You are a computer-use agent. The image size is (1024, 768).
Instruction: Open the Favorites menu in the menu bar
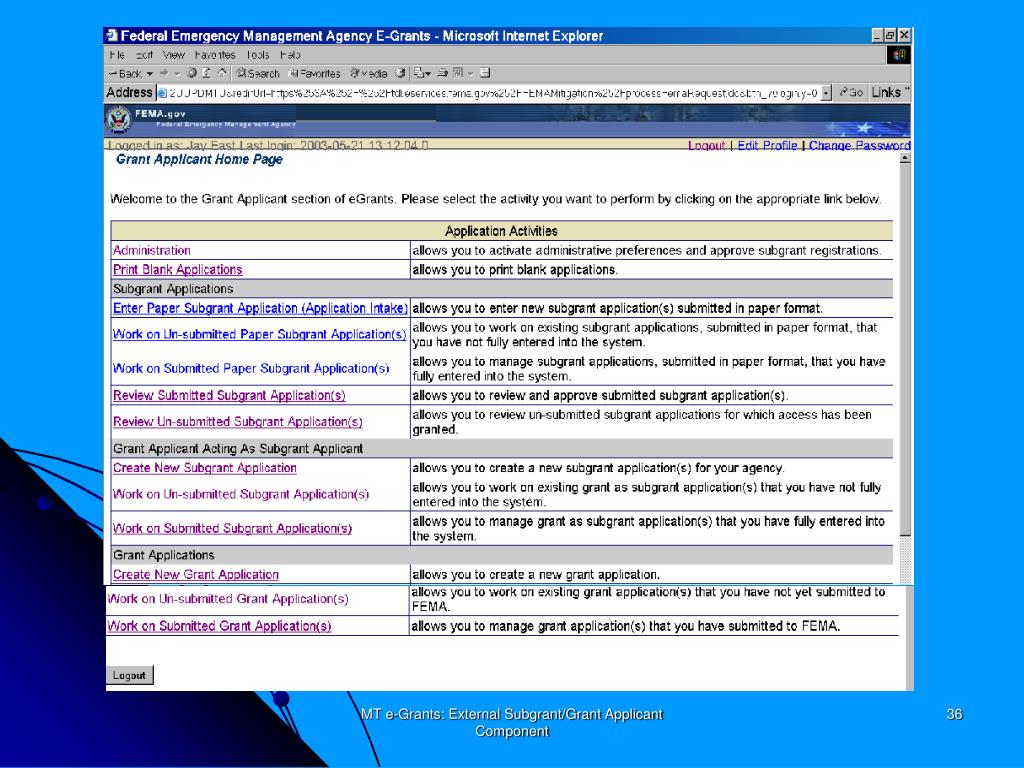pyautogui.click(x=215, y=55)
